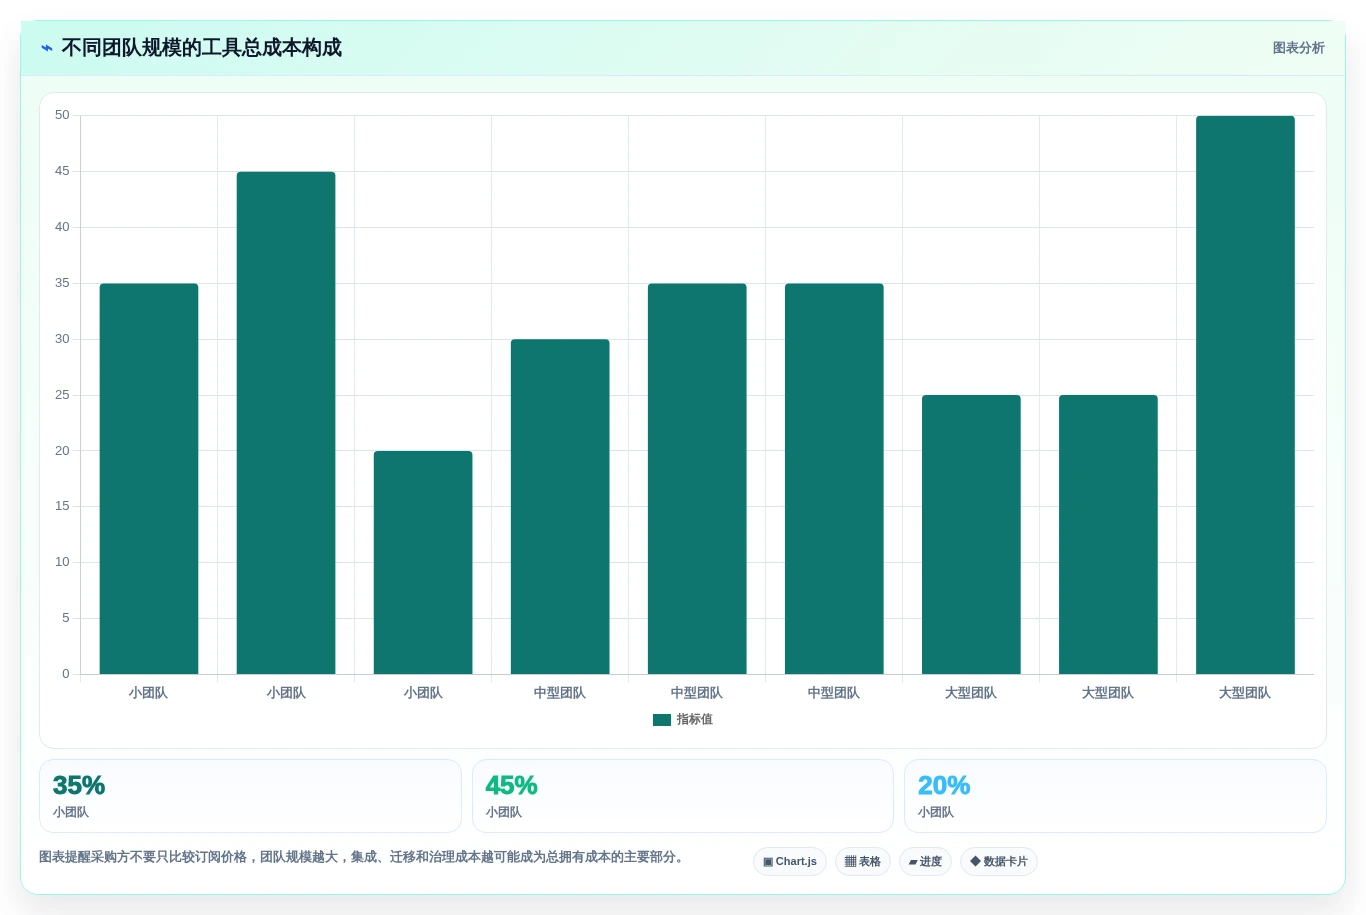
Task: Click the tallest bar with value 50
Action: coord(1245,395)
